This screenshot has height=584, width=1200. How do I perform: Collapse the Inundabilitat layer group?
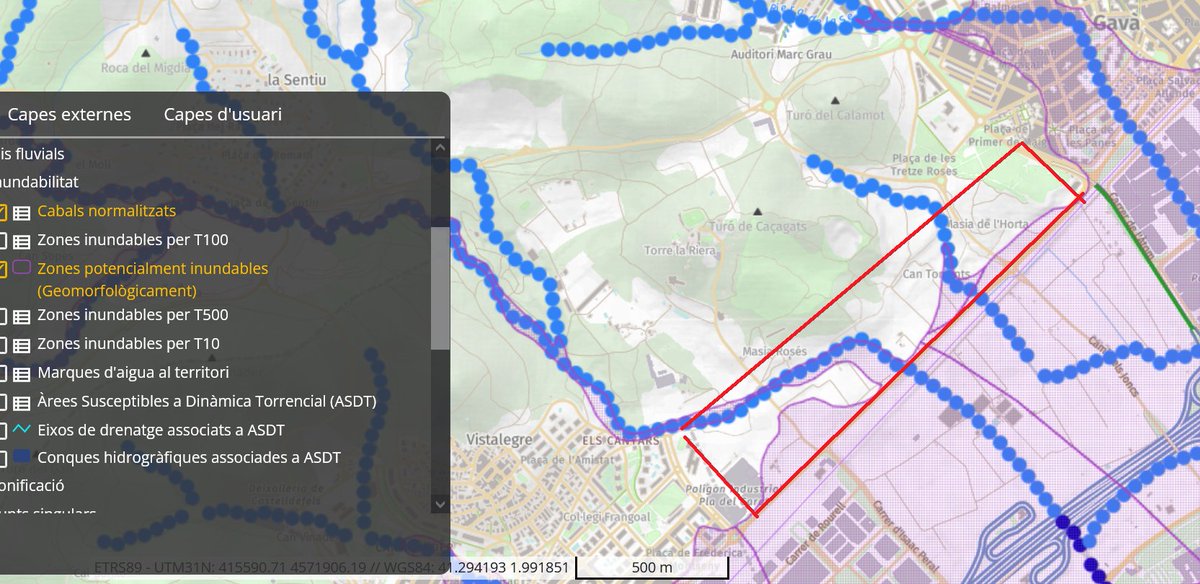pyautogui.click(x=39, y=182)
